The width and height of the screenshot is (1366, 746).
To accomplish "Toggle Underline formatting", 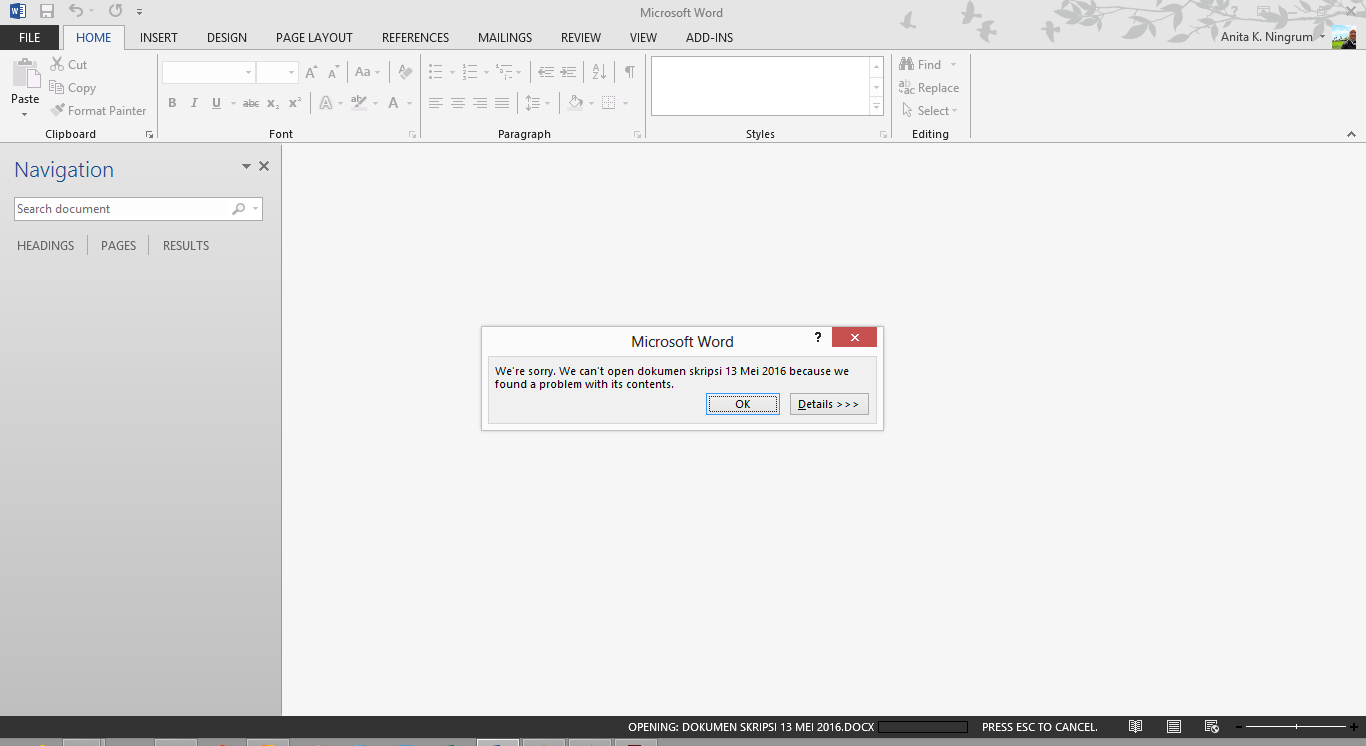I will [216, 103].
